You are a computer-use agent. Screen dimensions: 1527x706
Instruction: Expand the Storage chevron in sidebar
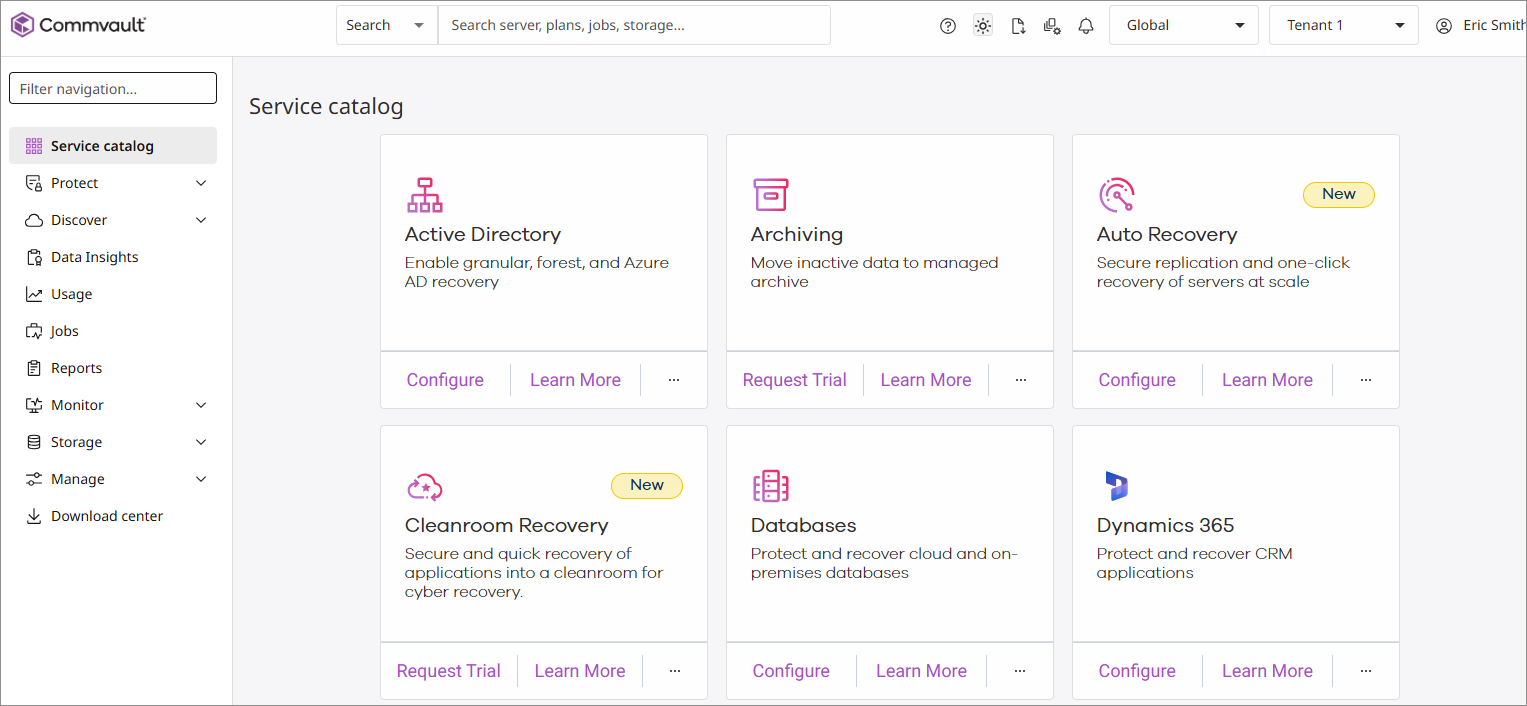[x=201, y=442]
